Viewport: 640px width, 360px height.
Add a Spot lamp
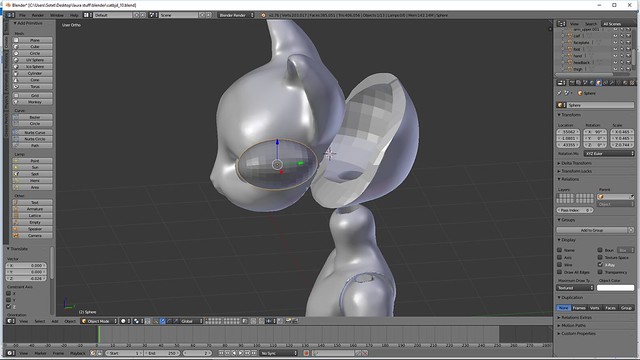coord(32,174)
